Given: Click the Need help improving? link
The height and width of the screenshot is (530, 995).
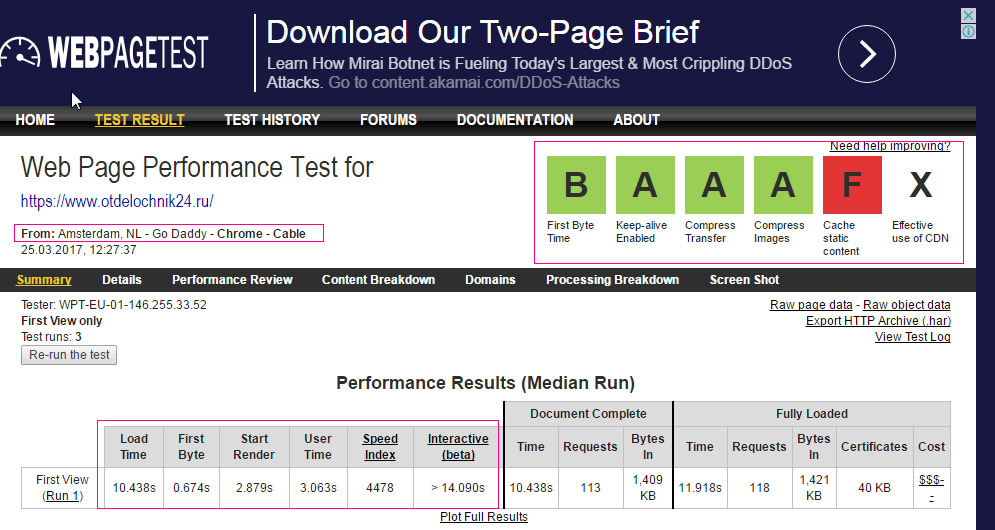Looking at the screenshot, I should (x=890, y=146).
